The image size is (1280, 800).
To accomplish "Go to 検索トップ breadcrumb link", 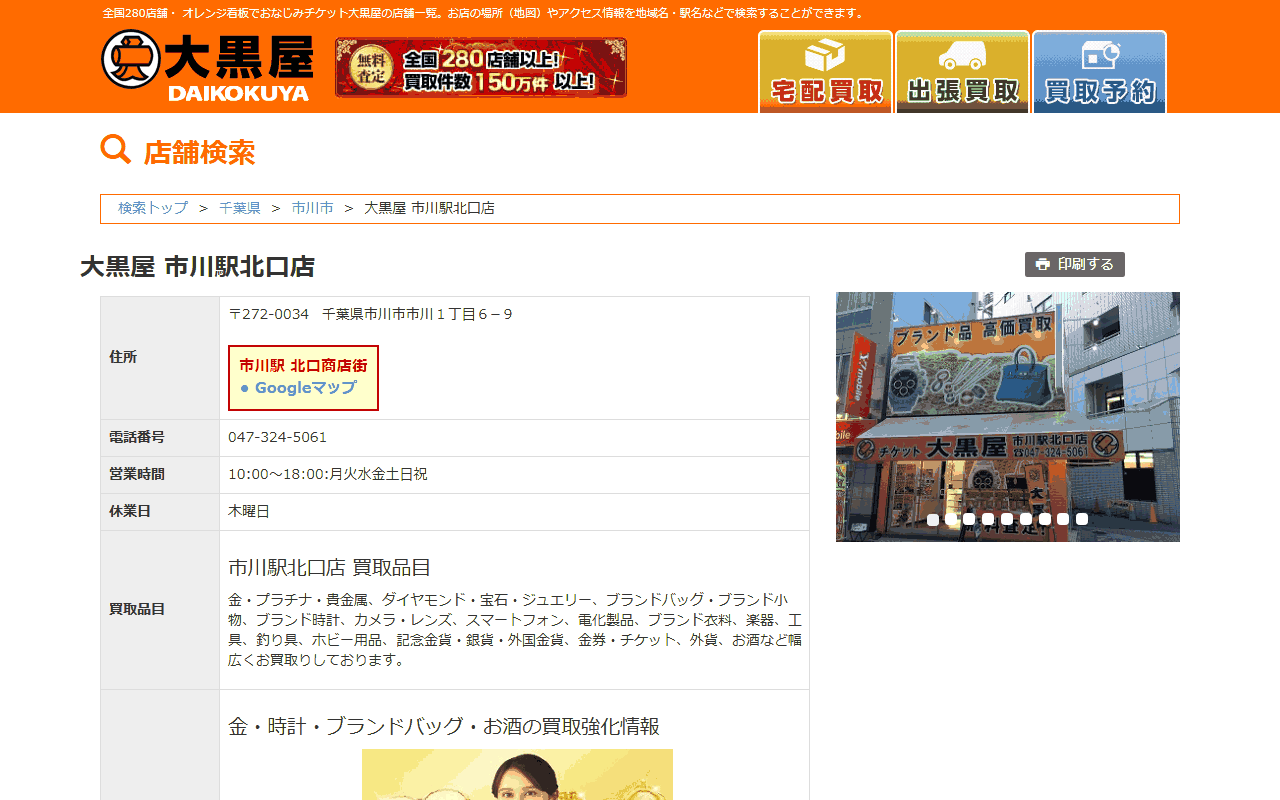I will point(153,208).
